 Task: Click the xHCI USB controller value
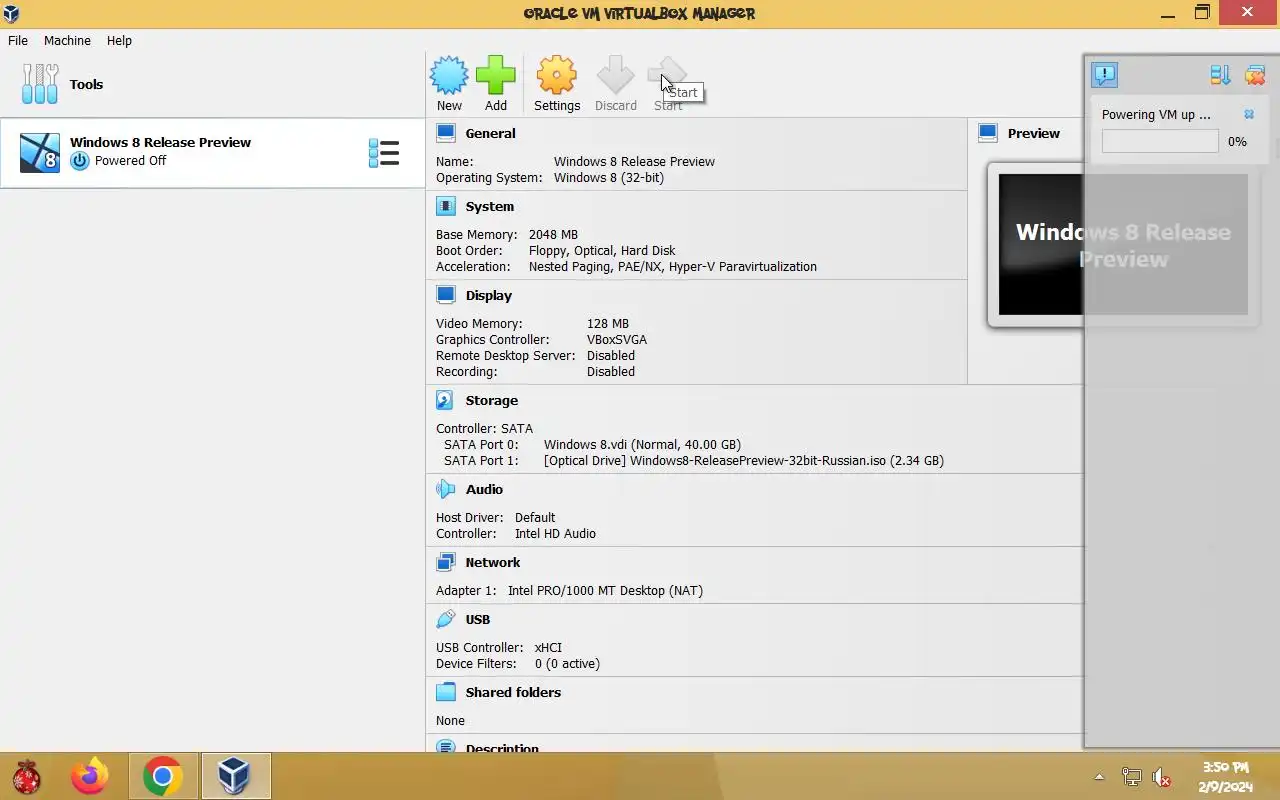pyautogui.click(x=548, y=647)
